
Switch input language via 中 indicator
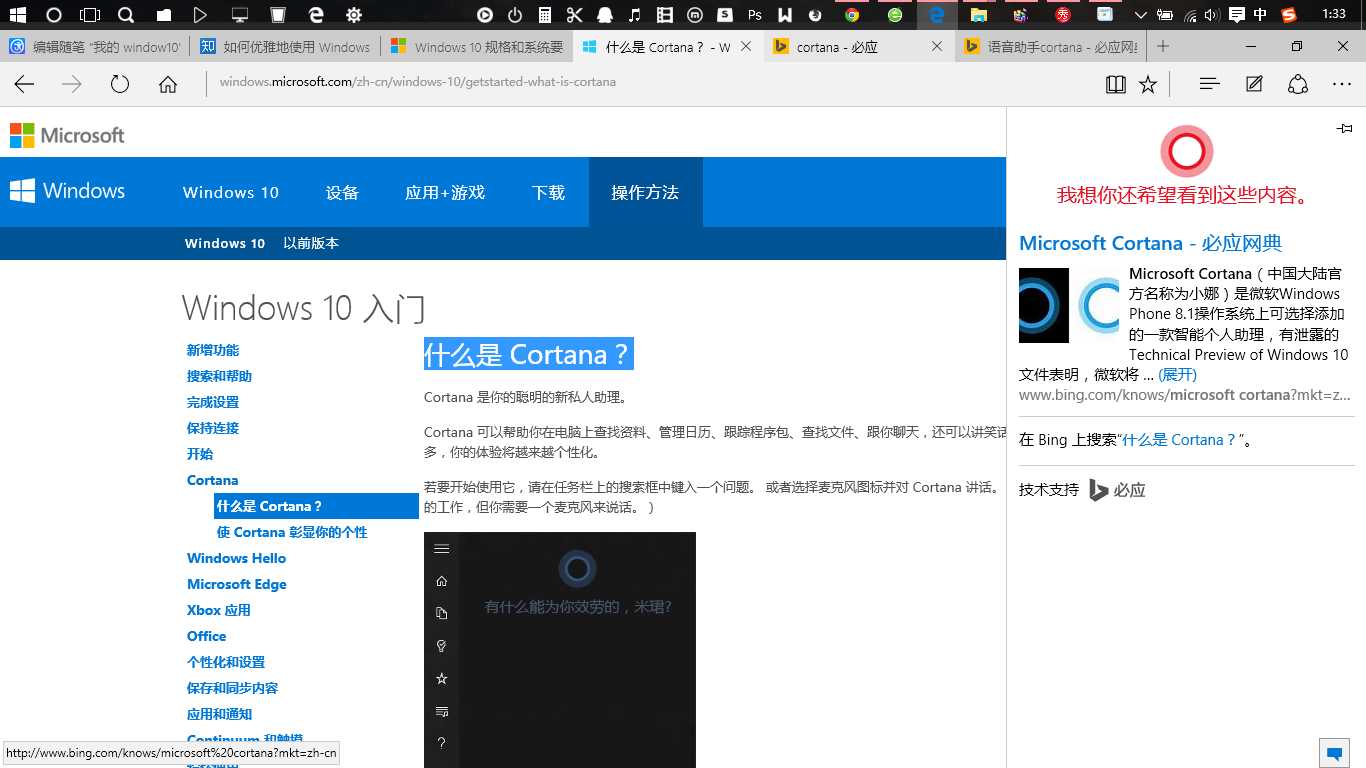[1260, 15]
